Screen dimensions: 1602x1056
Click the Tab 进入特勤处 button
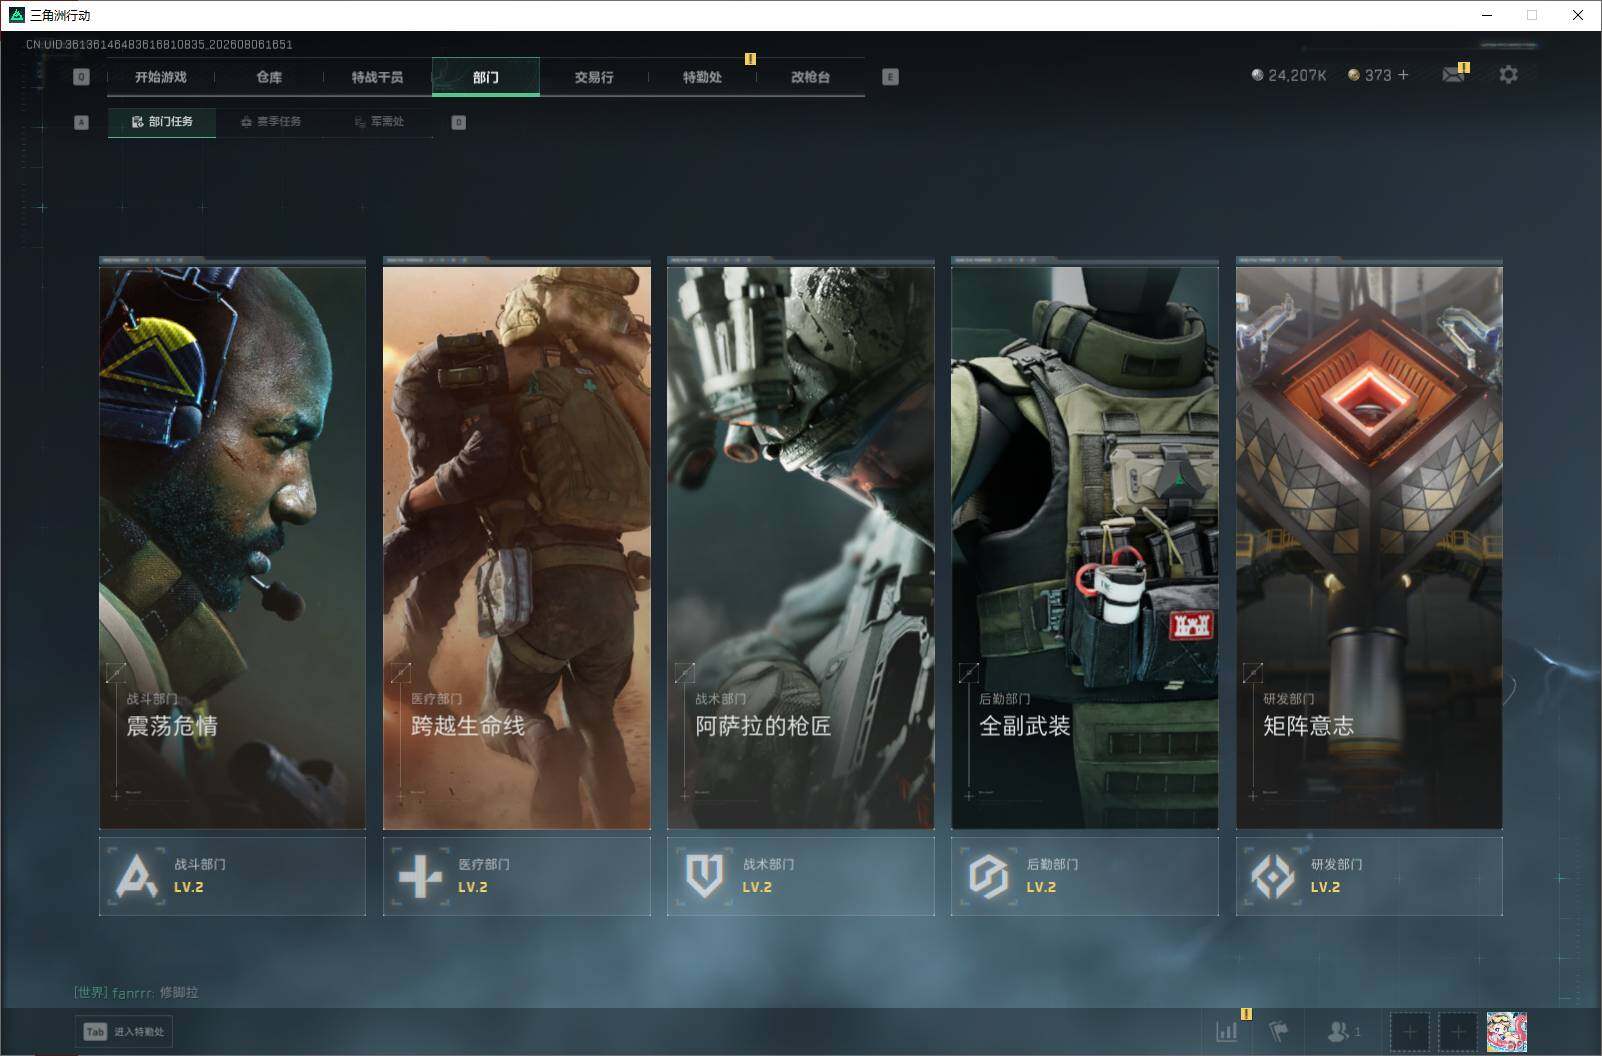[124, 1032]
